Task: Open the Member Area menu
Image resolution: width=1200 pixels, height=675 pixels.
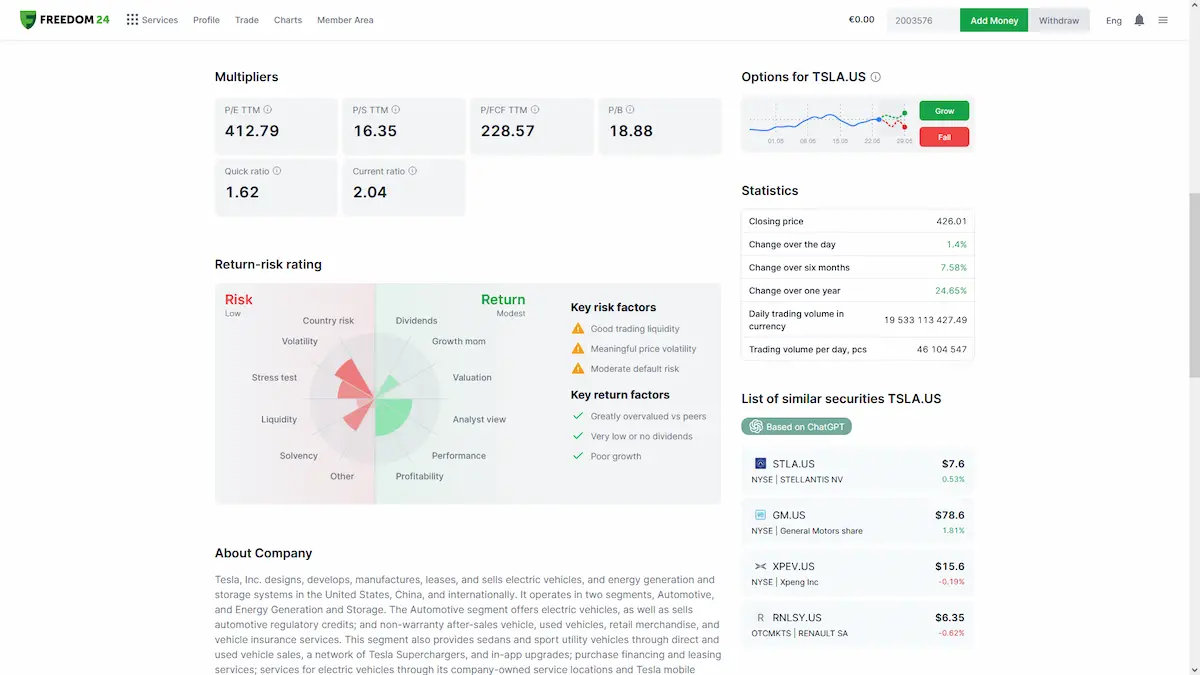Action: point(345,20)
